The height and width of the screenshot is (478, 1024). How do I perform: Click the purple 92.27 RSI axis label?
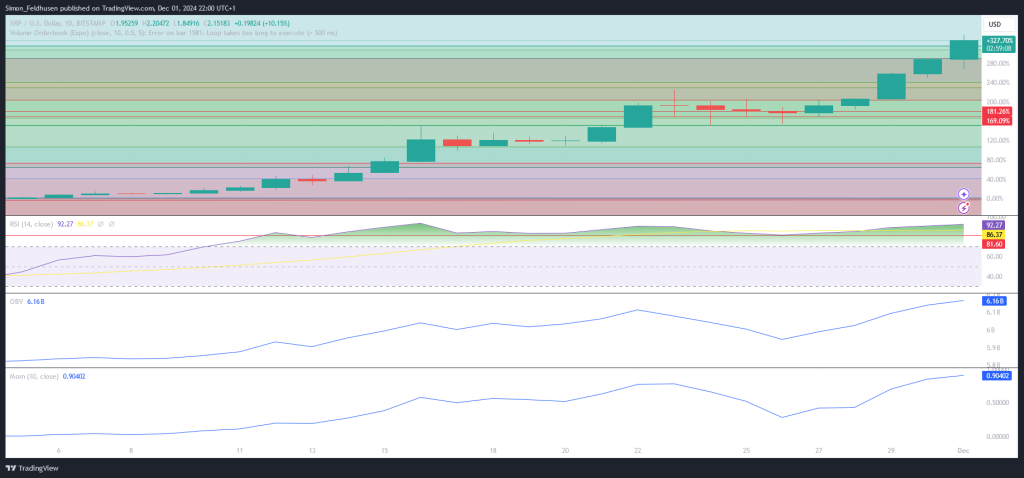(994, 225)
